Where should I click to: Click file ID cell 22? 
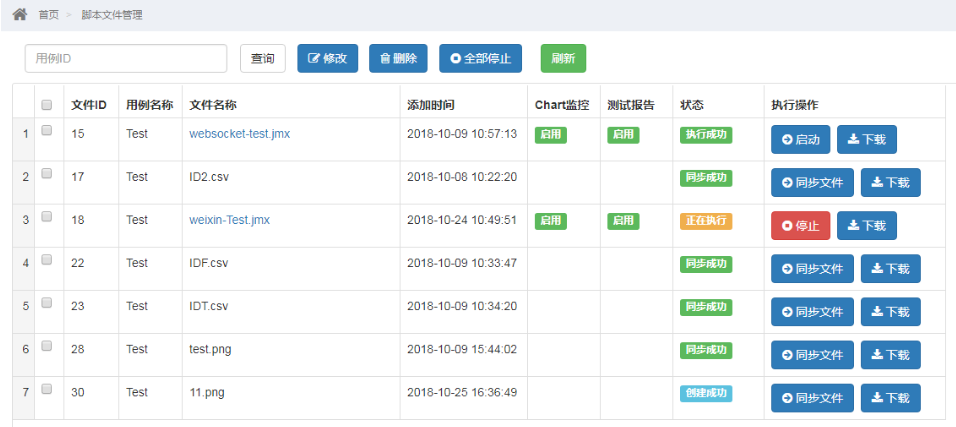[x=78, y=263]
